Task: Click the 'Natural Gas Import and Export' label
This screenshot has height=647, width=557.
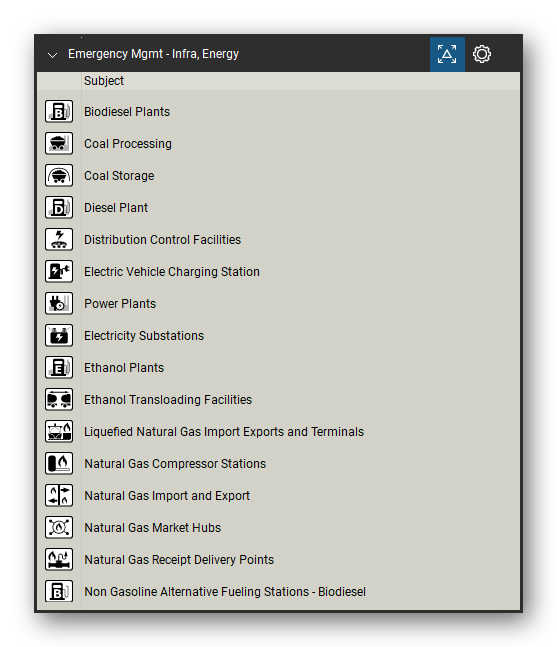Action: click(x=167, y=496)
